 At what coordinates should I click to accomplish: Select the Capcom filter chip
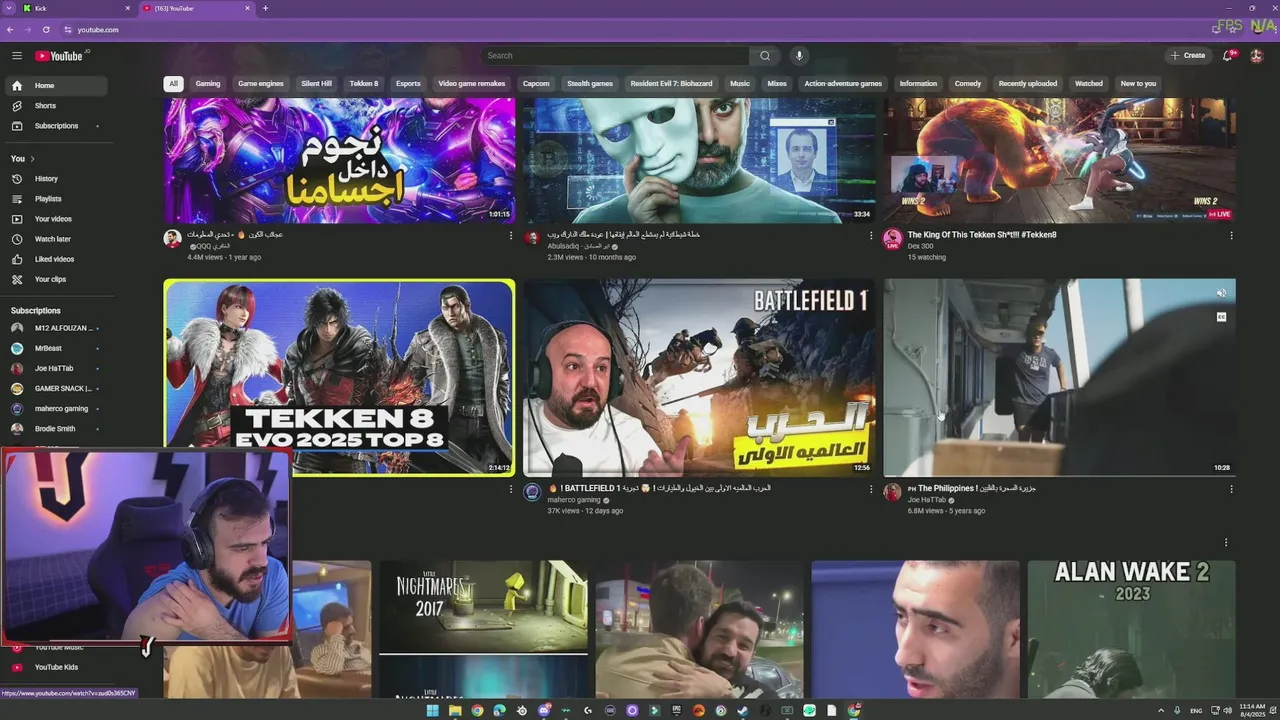(x=536, y=84)
